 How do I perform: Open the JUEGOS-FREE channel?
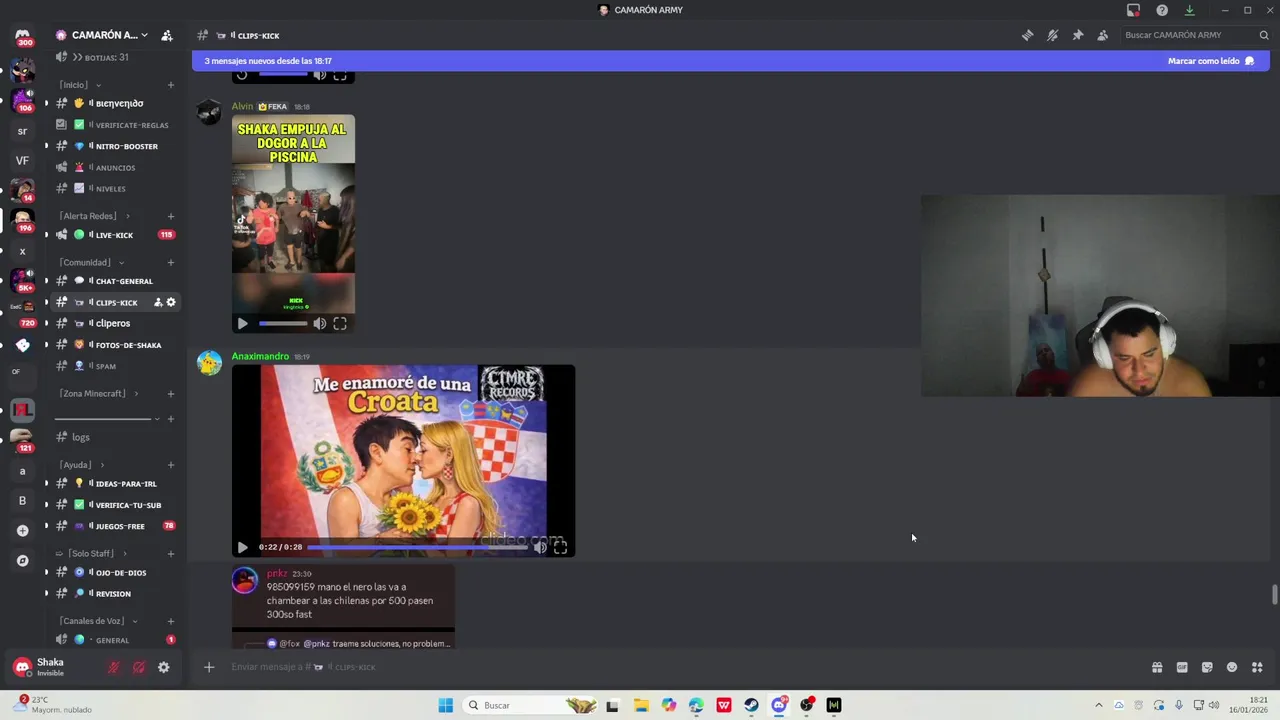pyautogui.click(x=115, y=526)
